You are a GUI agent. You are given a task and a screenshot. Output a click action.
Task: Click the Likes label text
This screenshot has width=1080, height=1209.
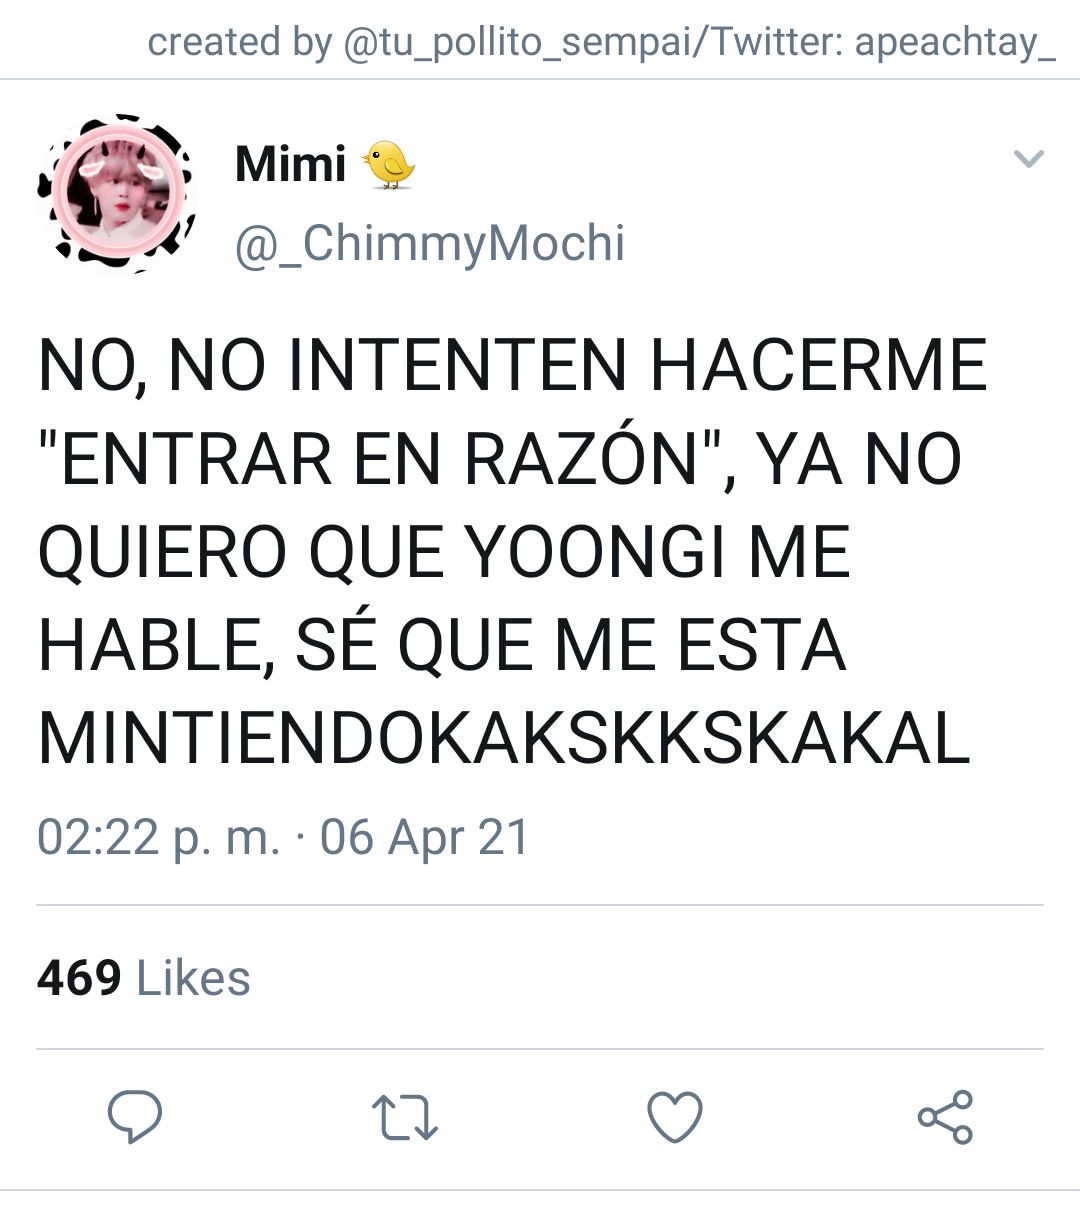point(193,978)
